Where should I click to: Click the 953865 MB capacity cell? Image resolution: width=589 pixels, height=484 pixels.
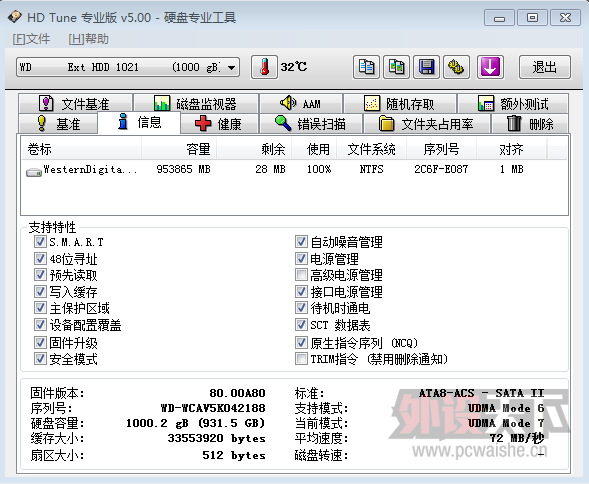[x=183, y=169]
